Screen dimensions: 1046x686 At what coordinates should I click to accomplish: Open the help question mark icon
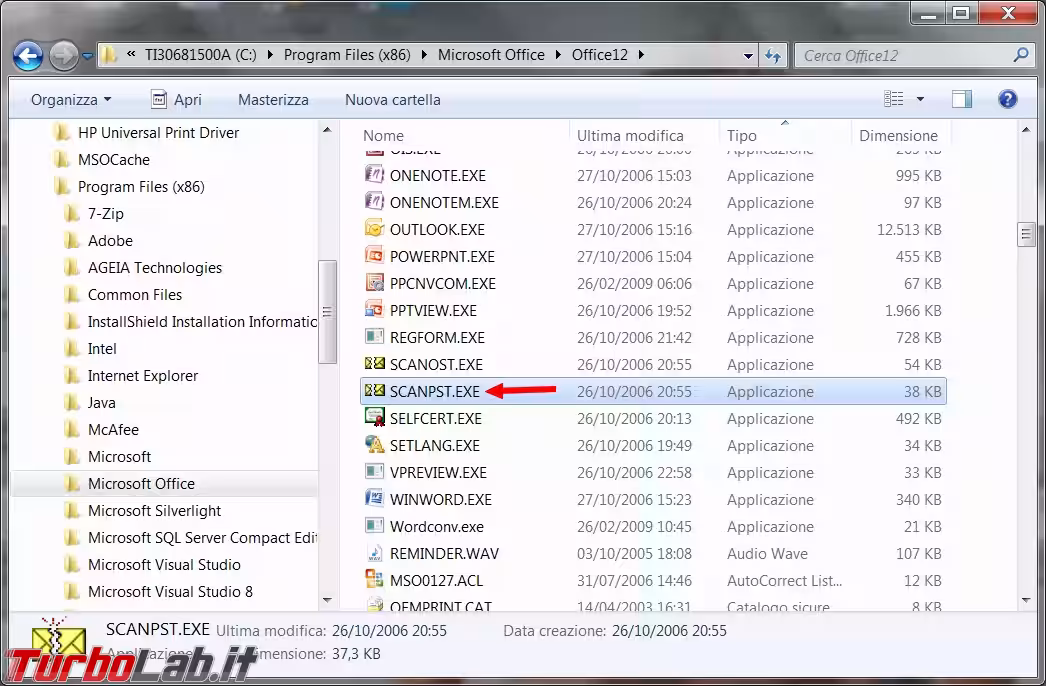tap(1007, 99)
